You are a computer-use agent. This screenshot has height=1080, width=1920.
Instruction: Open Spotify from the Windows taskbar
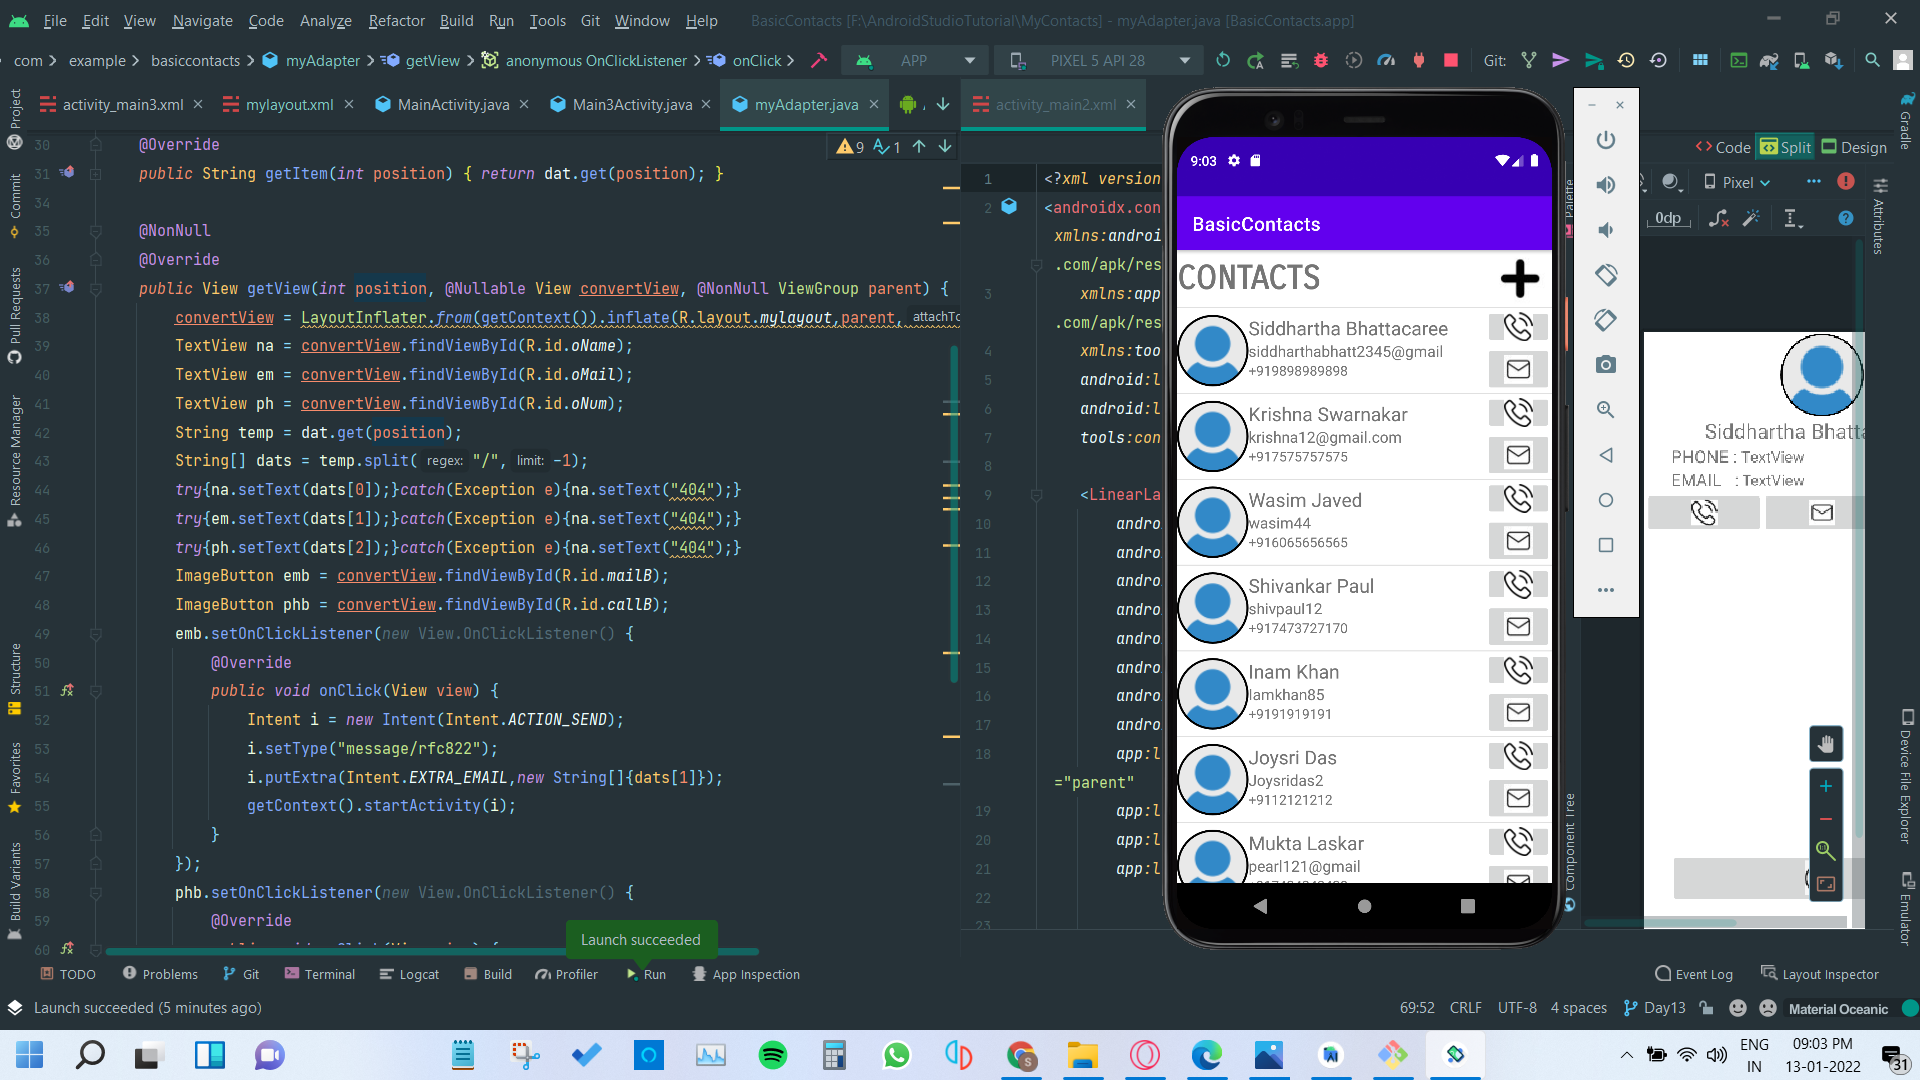point(772,1055)
